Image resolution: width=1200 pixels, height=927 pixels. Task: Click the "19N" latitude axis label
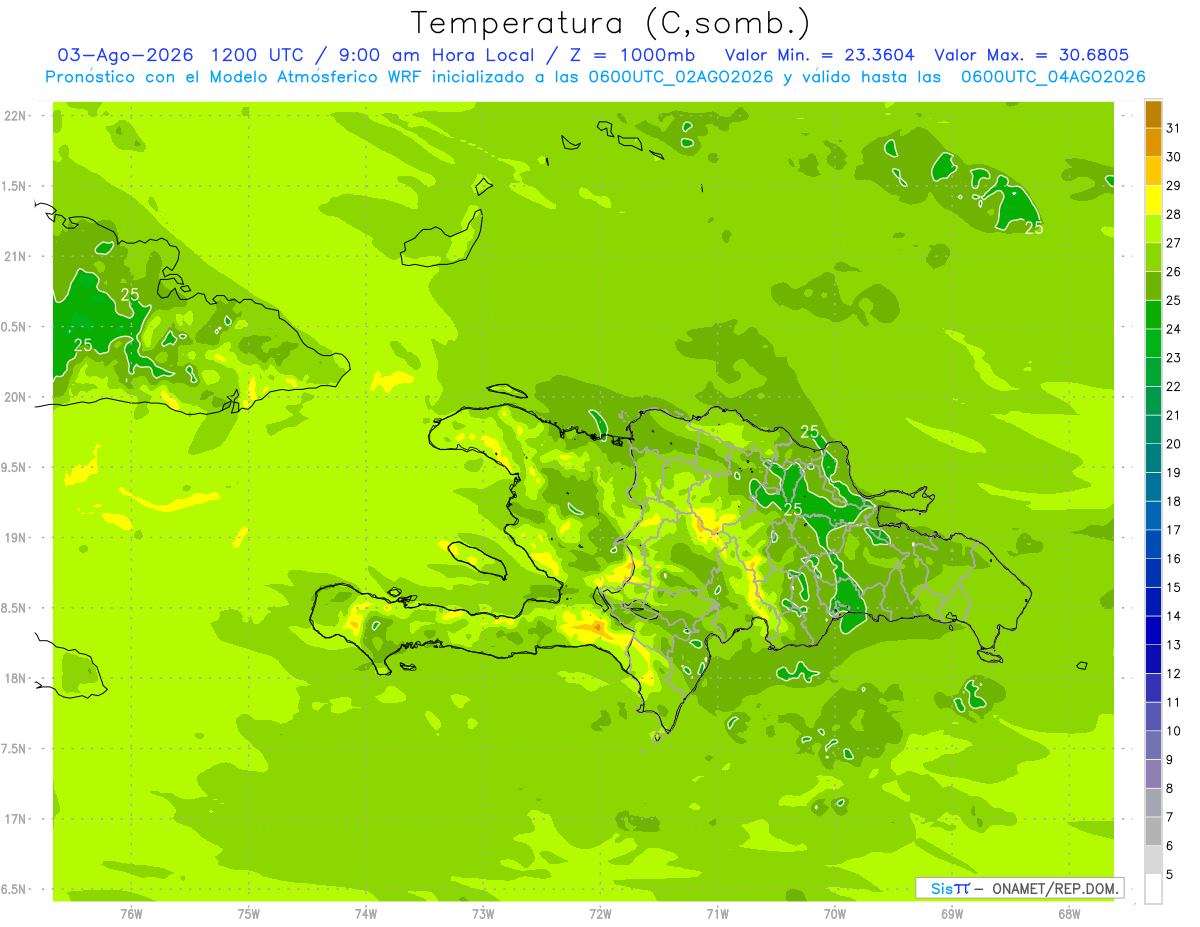(15, 537)
